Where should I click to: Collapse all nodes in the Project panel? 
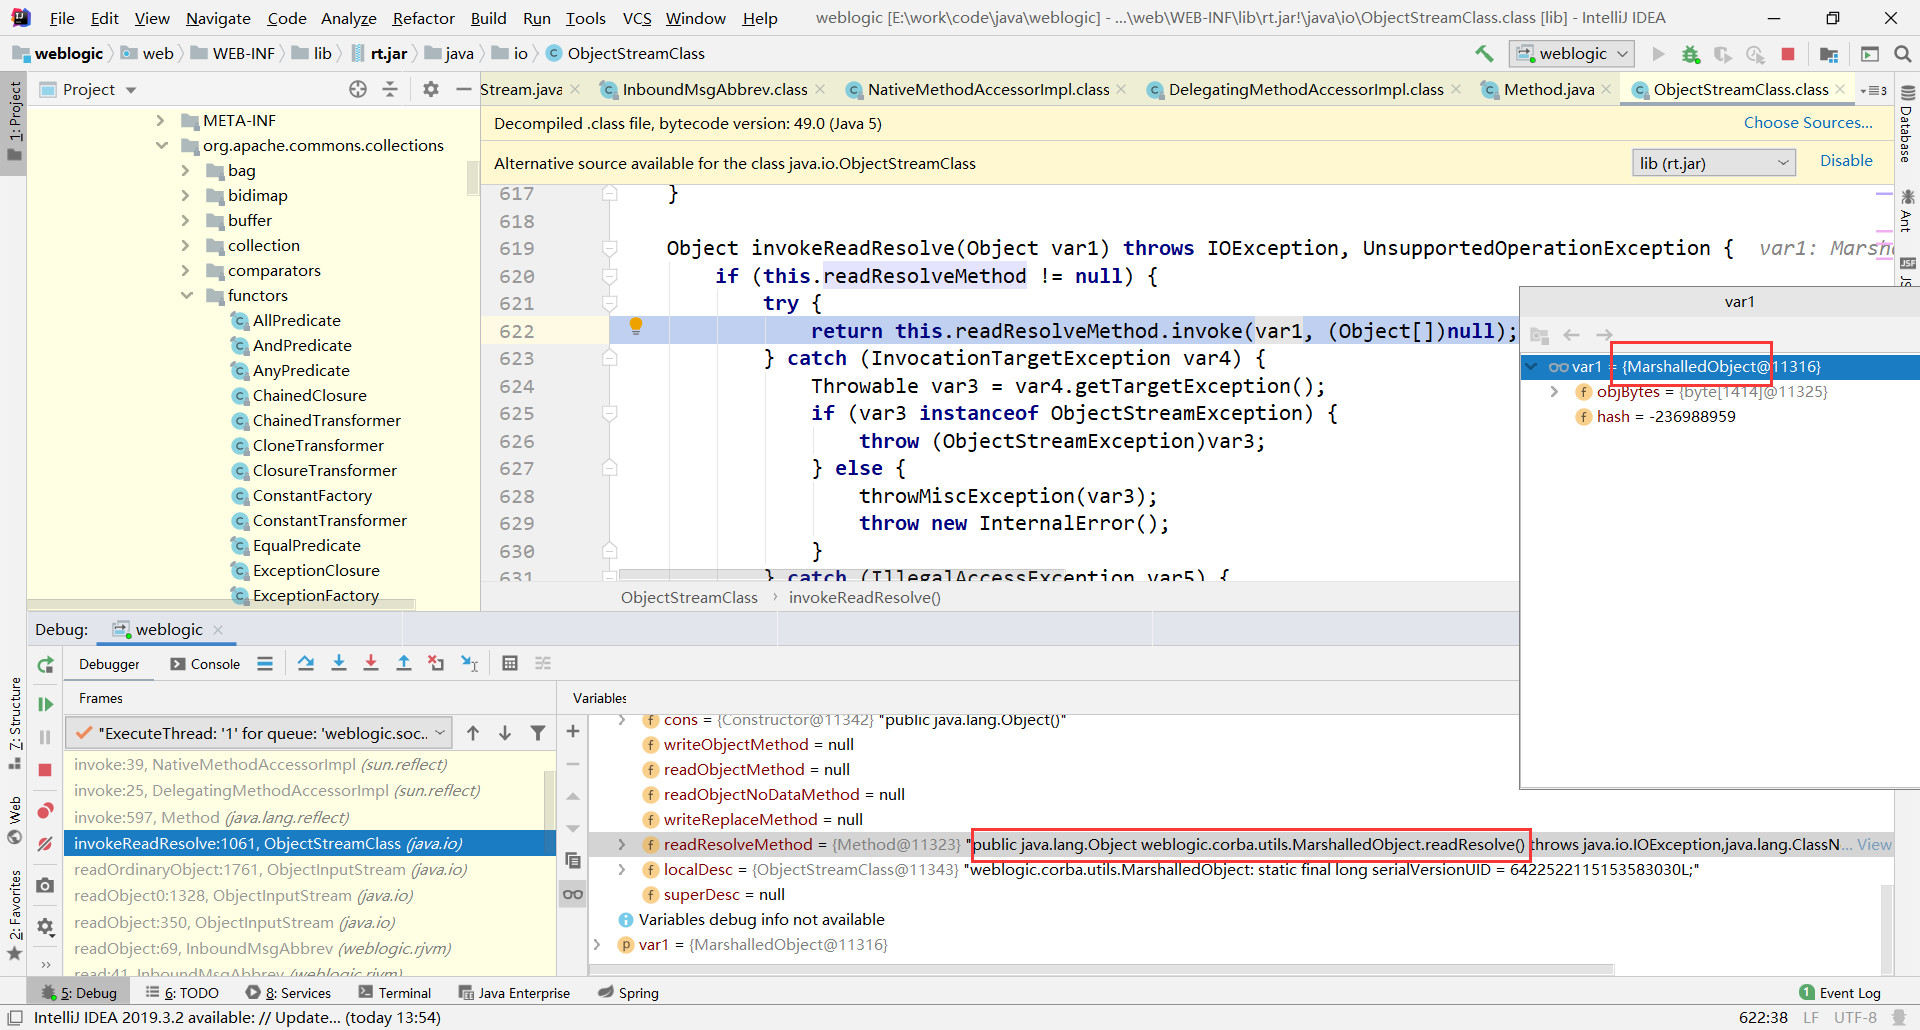(390, 89)
